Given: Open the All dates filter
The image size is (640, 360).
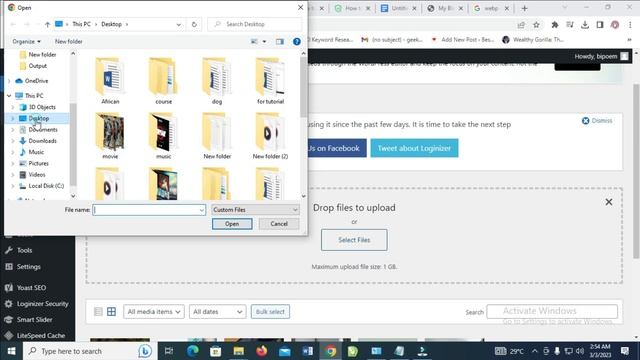Looking at the screenshot, I should 217,312.
